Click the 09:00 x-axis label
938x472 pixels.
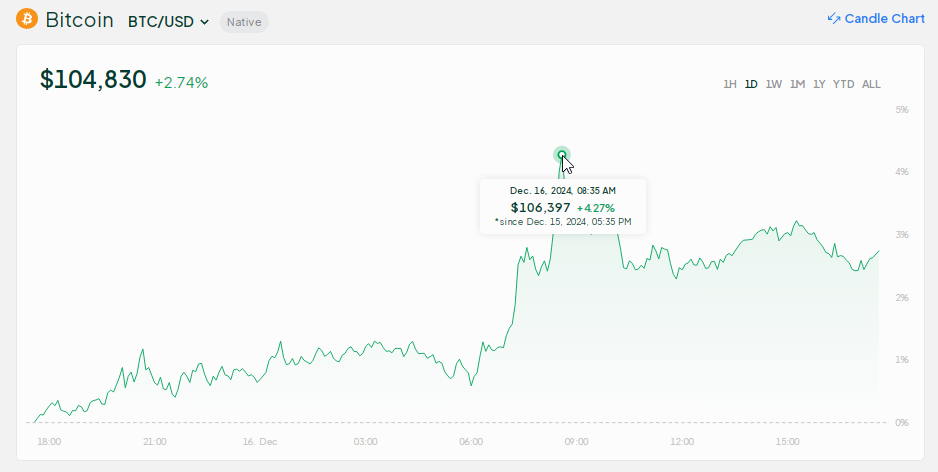(576, 441)
